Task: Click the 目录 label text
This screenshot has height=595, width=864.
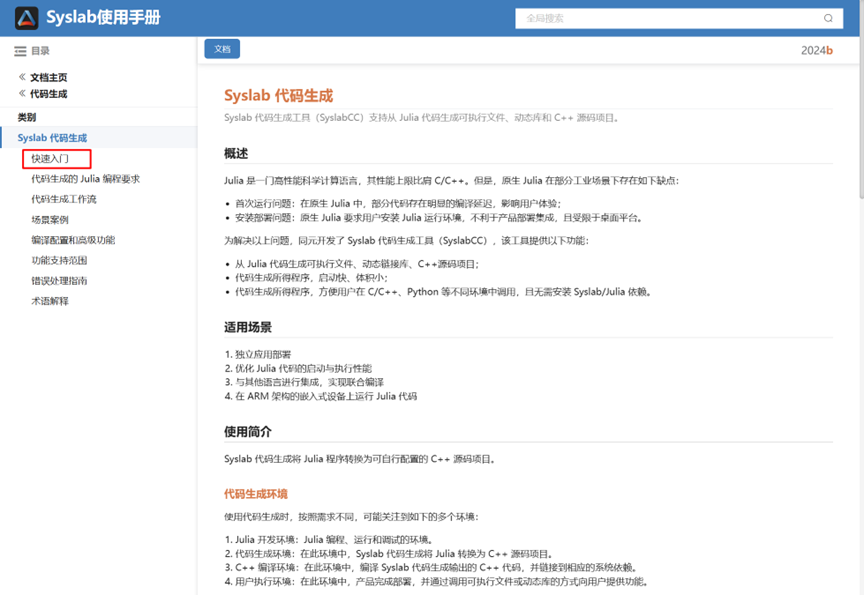Action: point(40,51)
